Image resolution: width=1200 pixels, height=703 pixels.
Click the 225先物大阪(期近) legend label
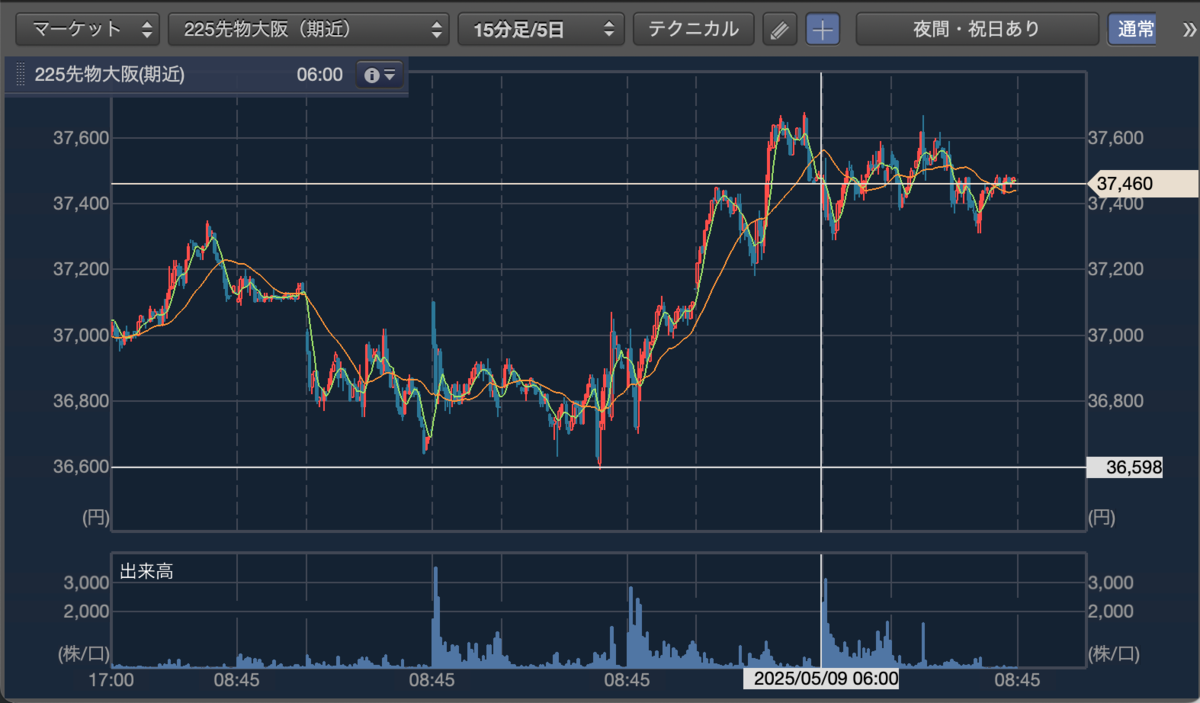(109, 75)
